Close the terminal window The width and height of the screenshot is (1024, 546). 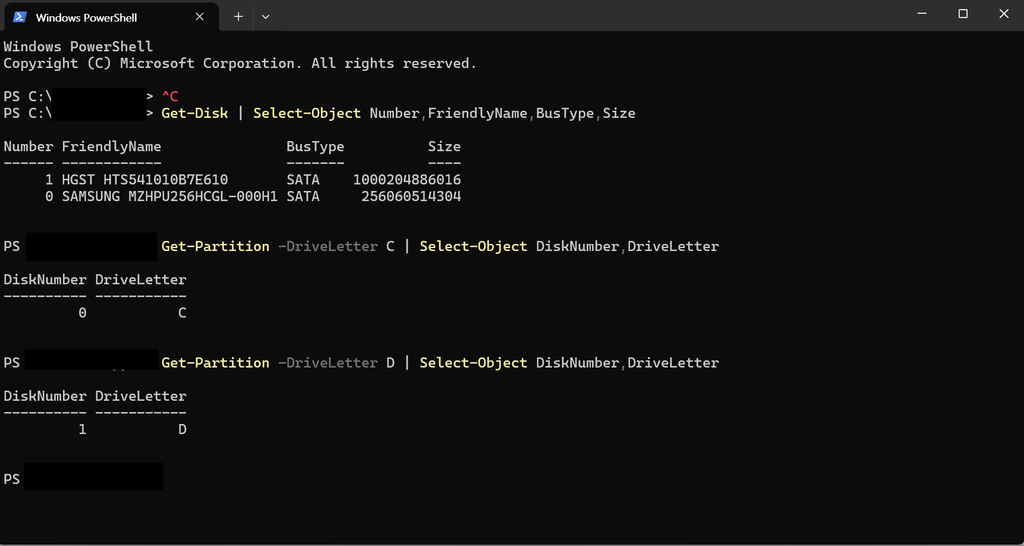(1004, 14)
